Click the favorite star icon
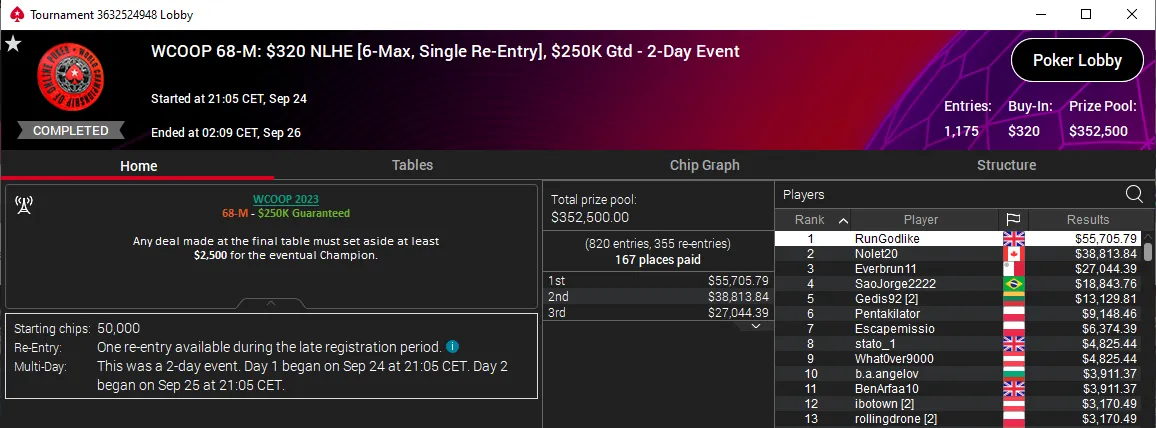Screen dimensions: 1156x428 tap(13, 44)
